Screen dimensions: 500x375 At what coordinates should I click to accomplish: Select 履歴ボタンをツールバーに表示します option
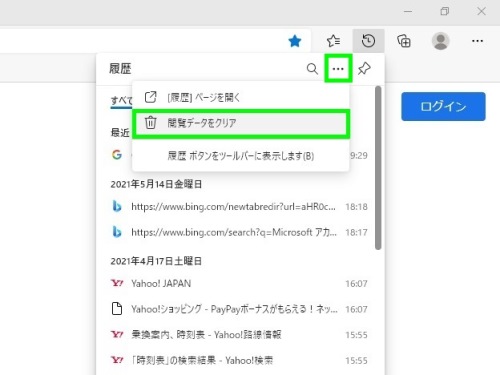[x=241, y=156]
